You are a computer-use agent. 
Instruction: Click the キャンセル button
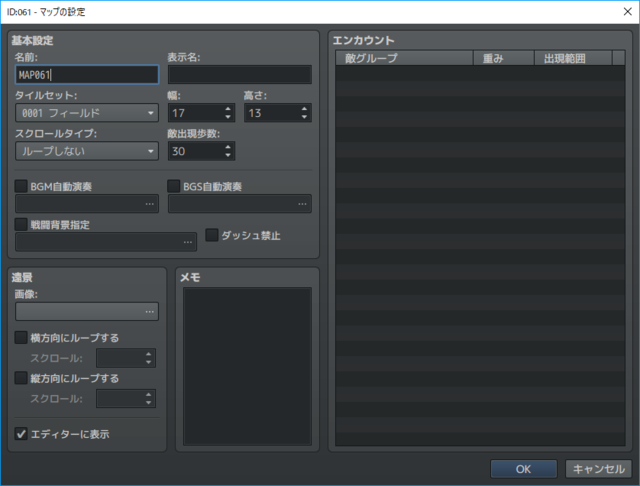(598, 469)
